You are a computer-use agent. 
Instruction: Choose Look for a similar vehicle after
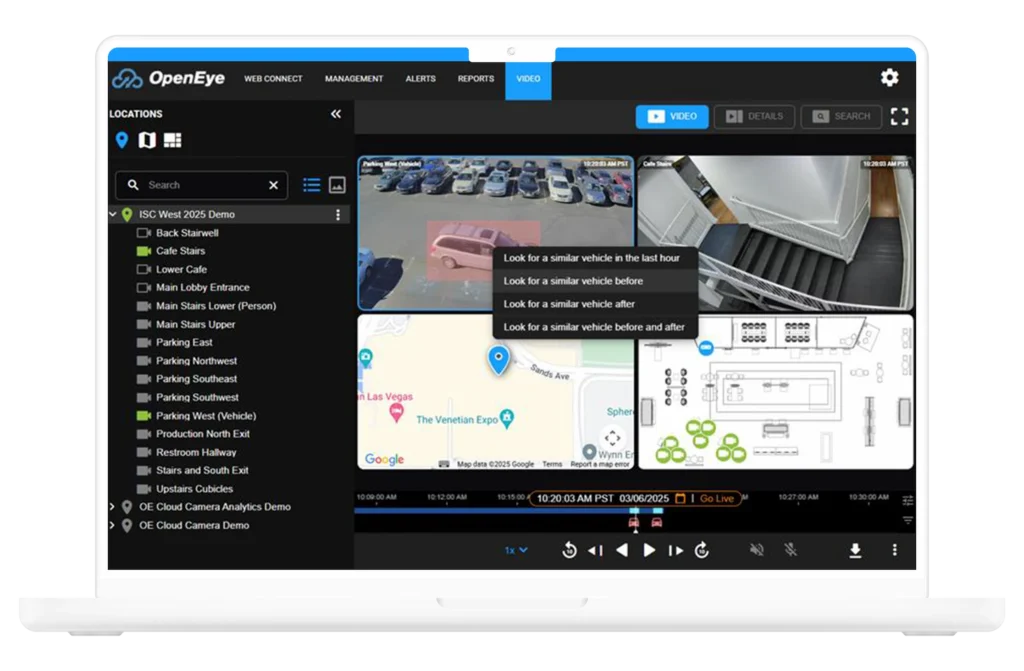pyautogui.click(x=595, y=304)
